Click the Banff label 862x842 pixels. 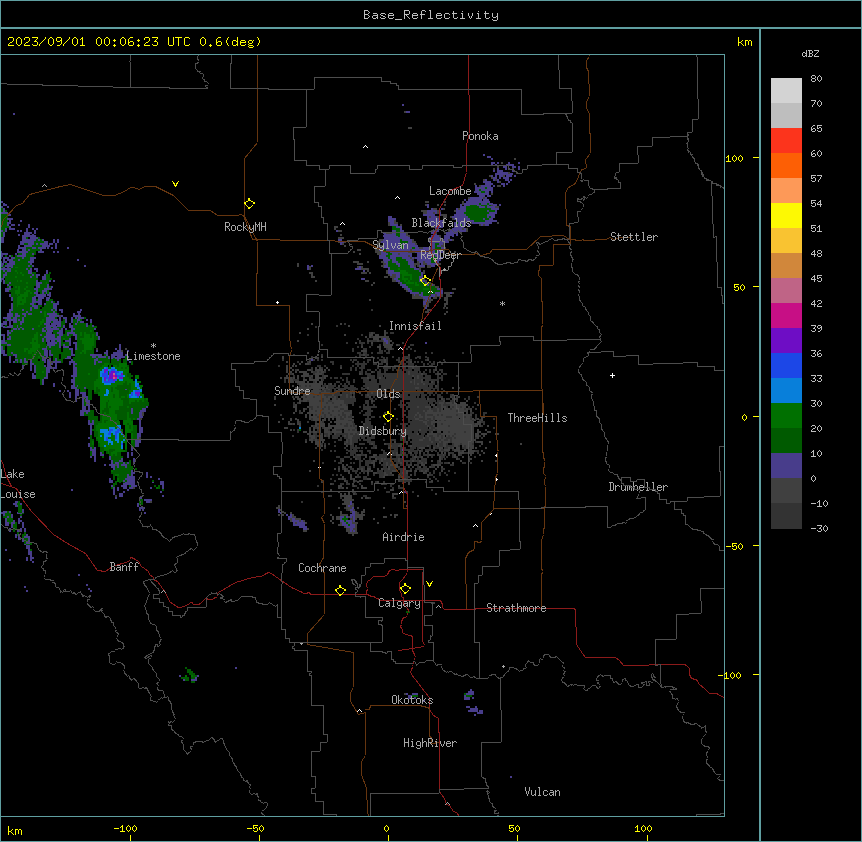tap(124, 567)
